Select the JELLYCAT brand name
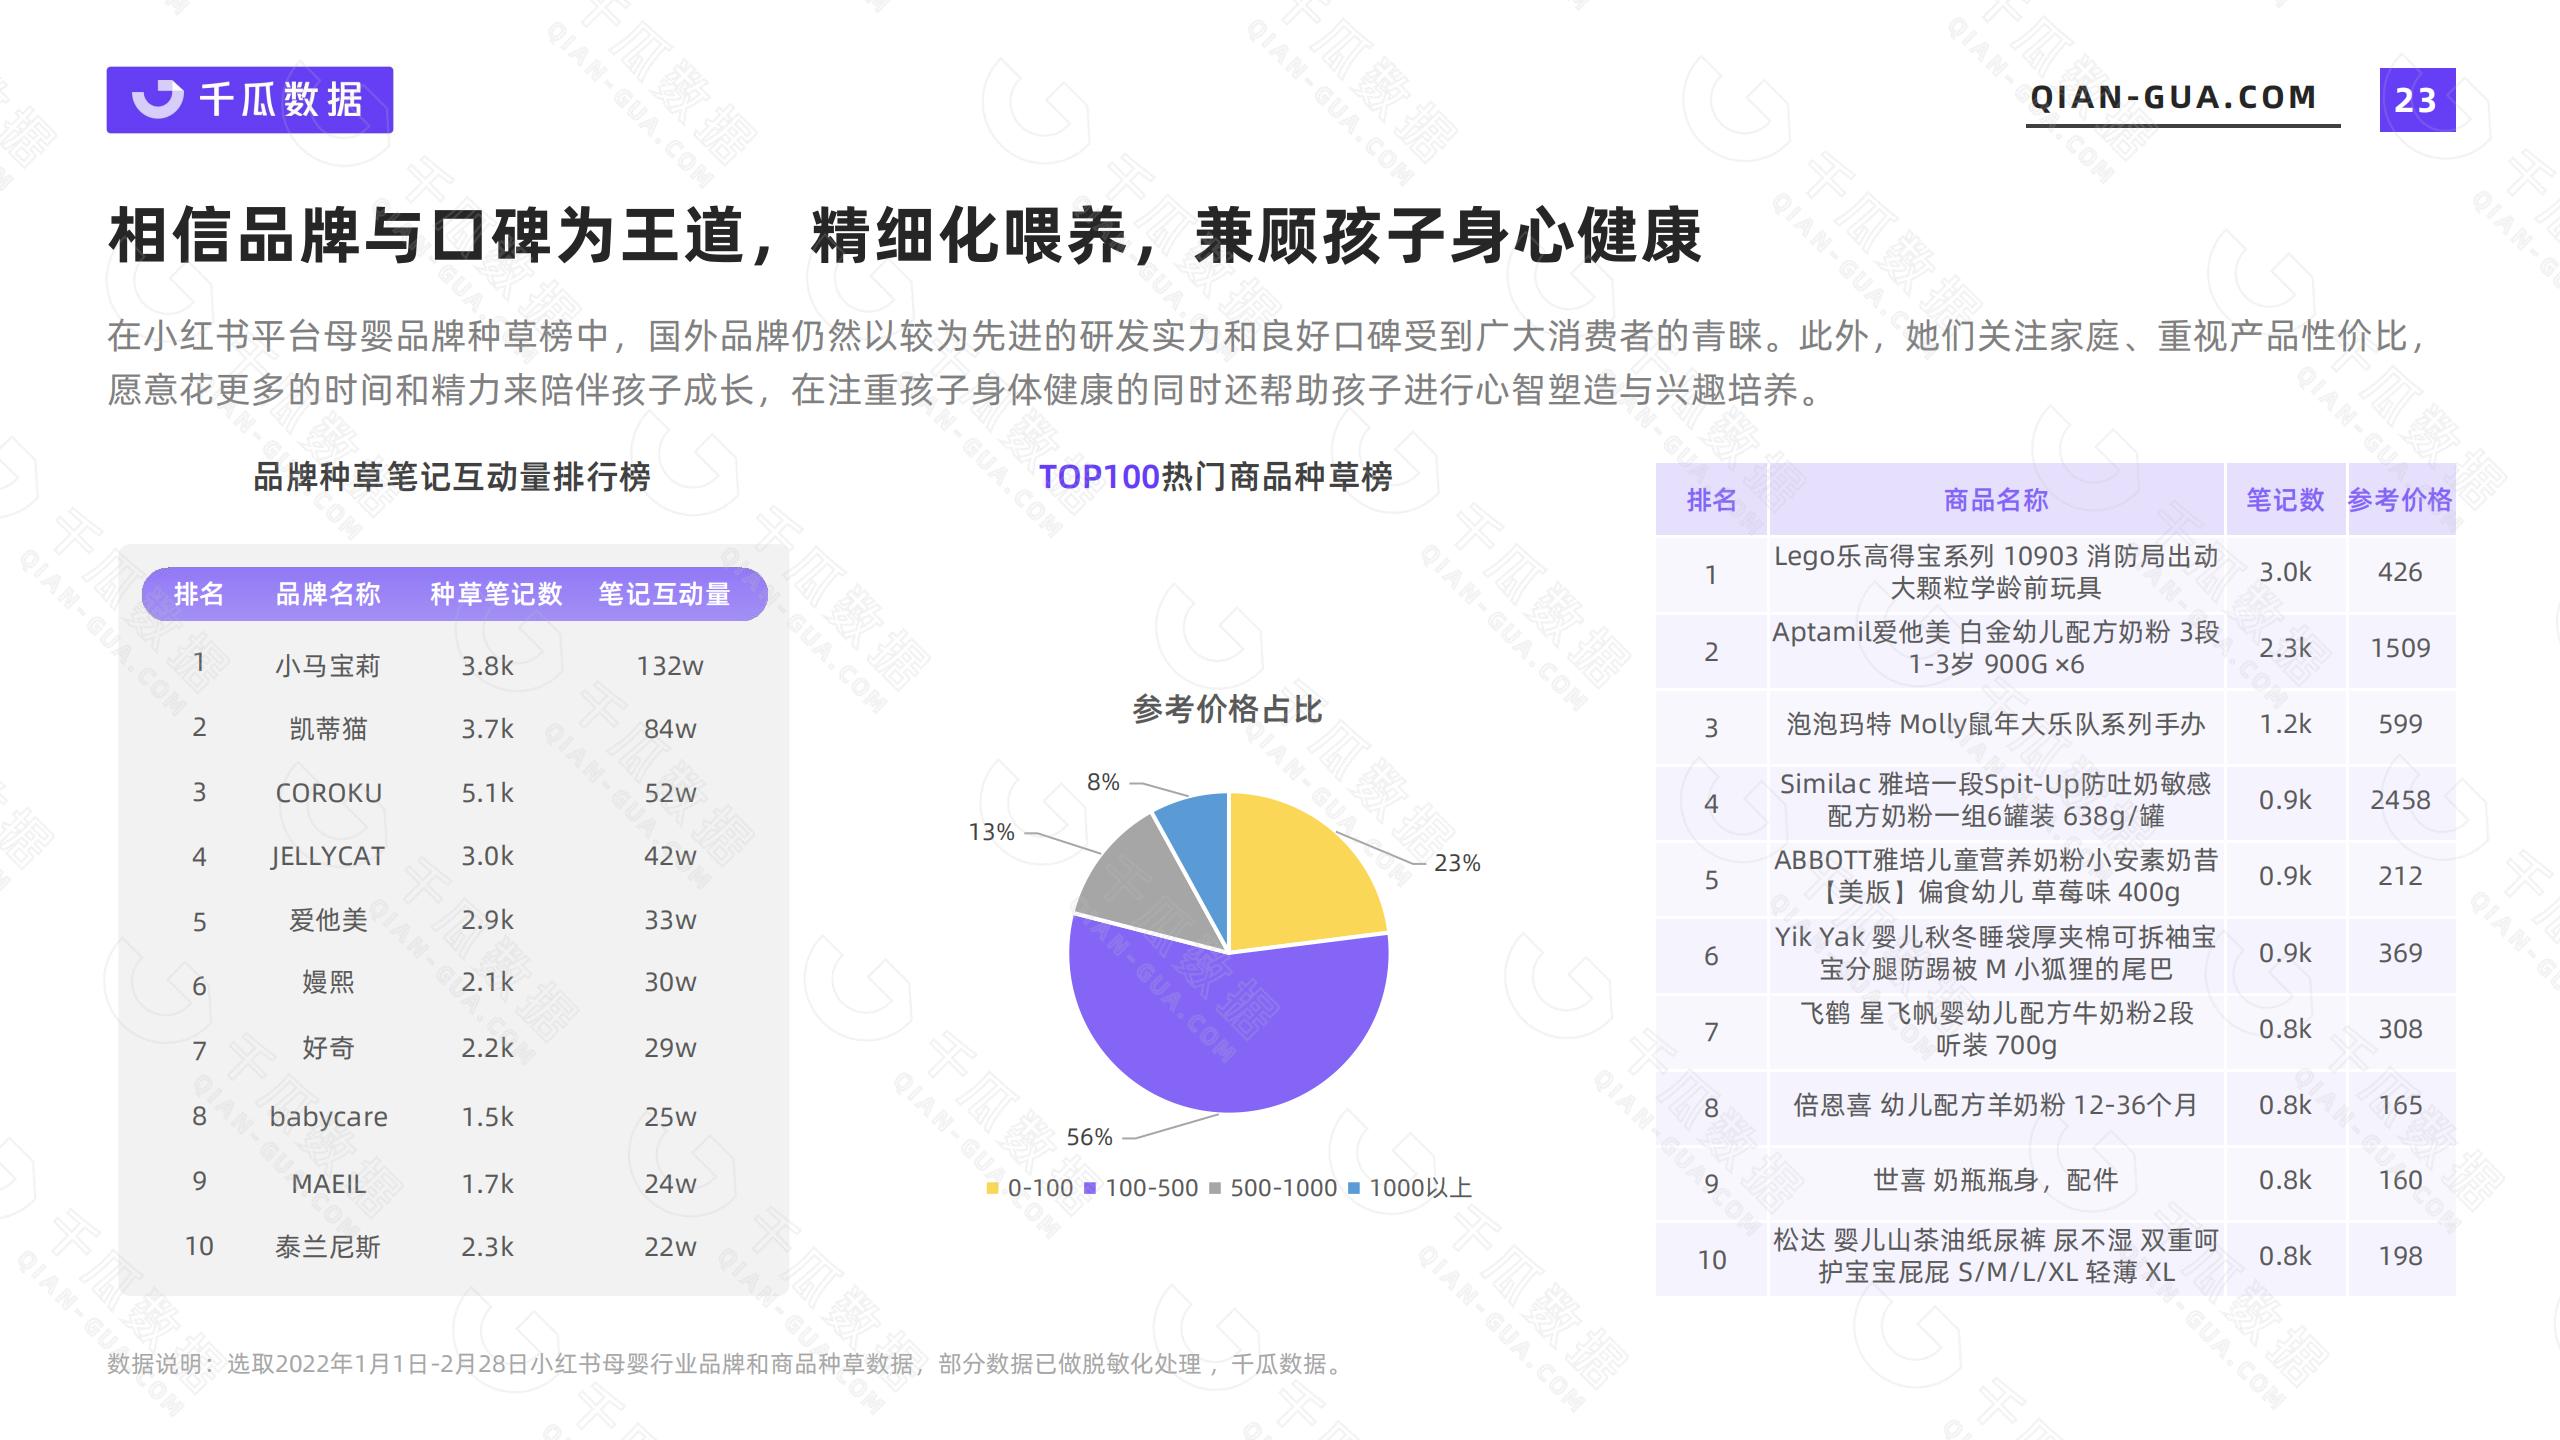Viewport: 2560px width, 1440px height. [x=328, y=856]
